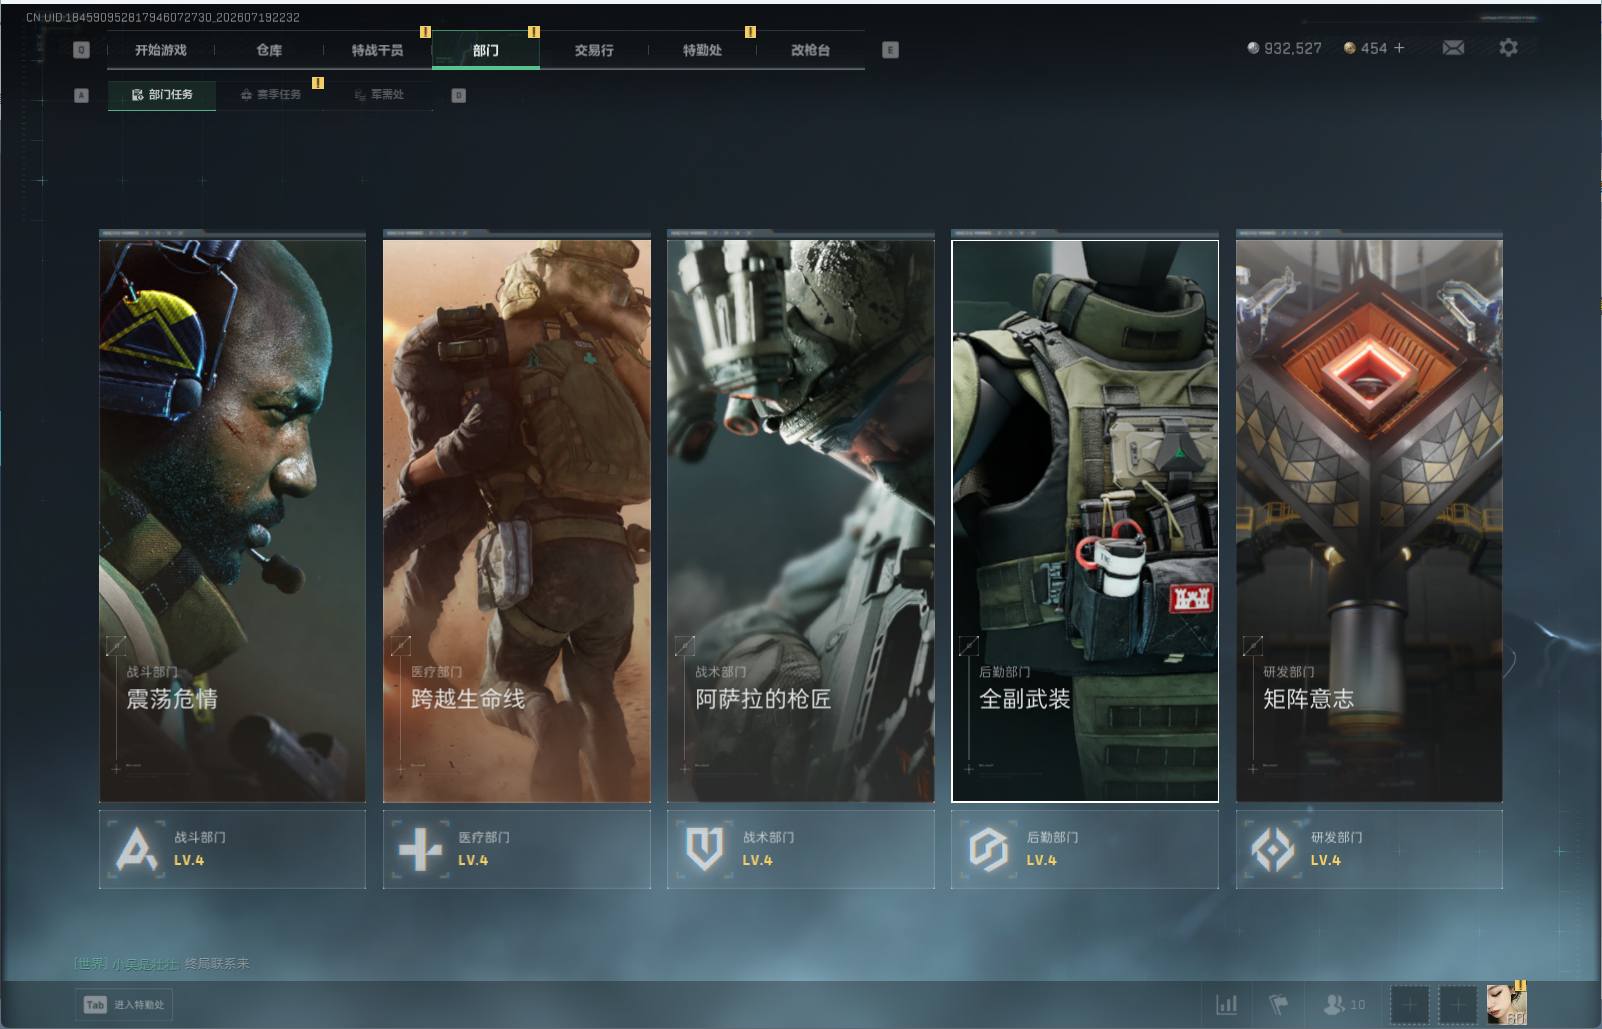1602x1029 pixels.
Task: Select the 医疗部门 LV.4 cross badge
Action: click(516, 849)
